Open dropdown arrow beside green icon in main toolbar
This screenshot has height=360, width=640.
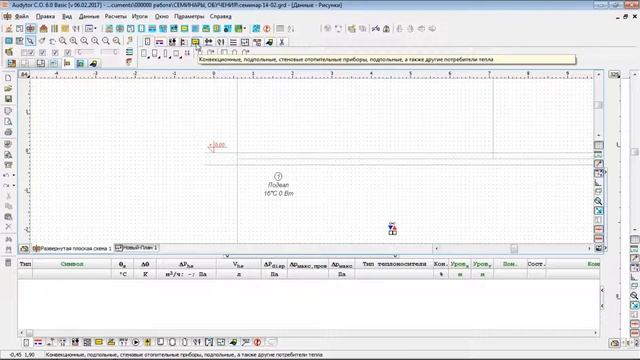[x=244, y=29]
